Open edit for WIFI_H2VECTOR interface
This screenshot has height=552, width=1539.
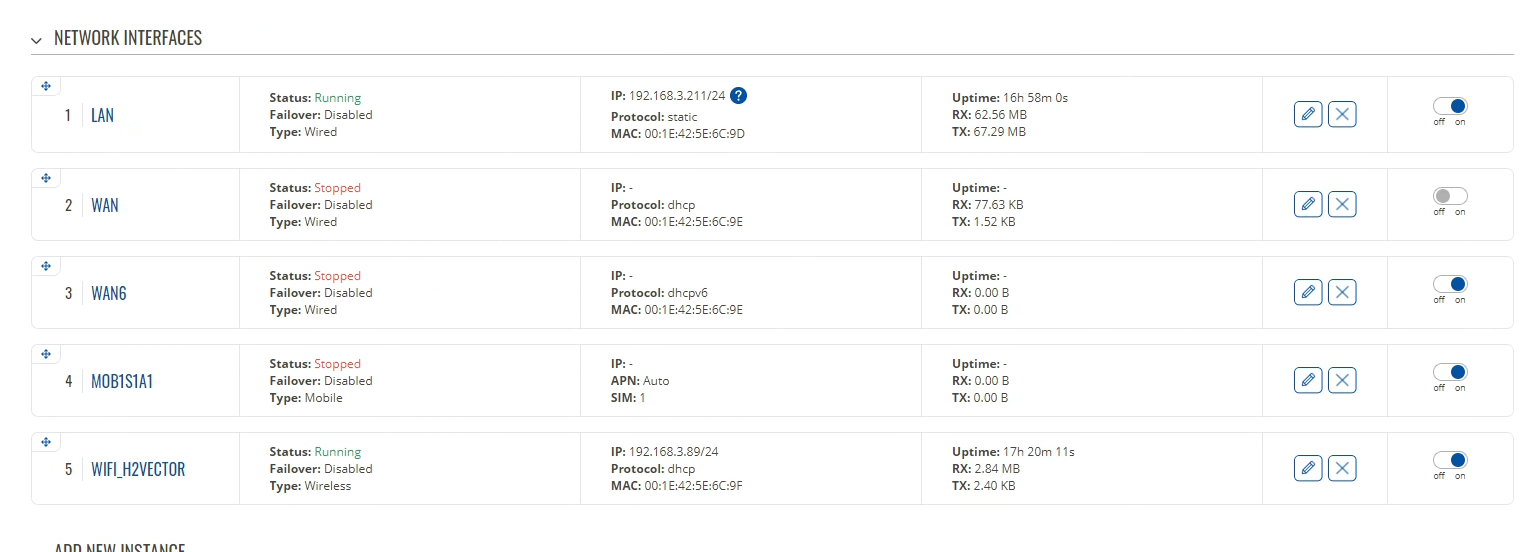coord(1308,468)
